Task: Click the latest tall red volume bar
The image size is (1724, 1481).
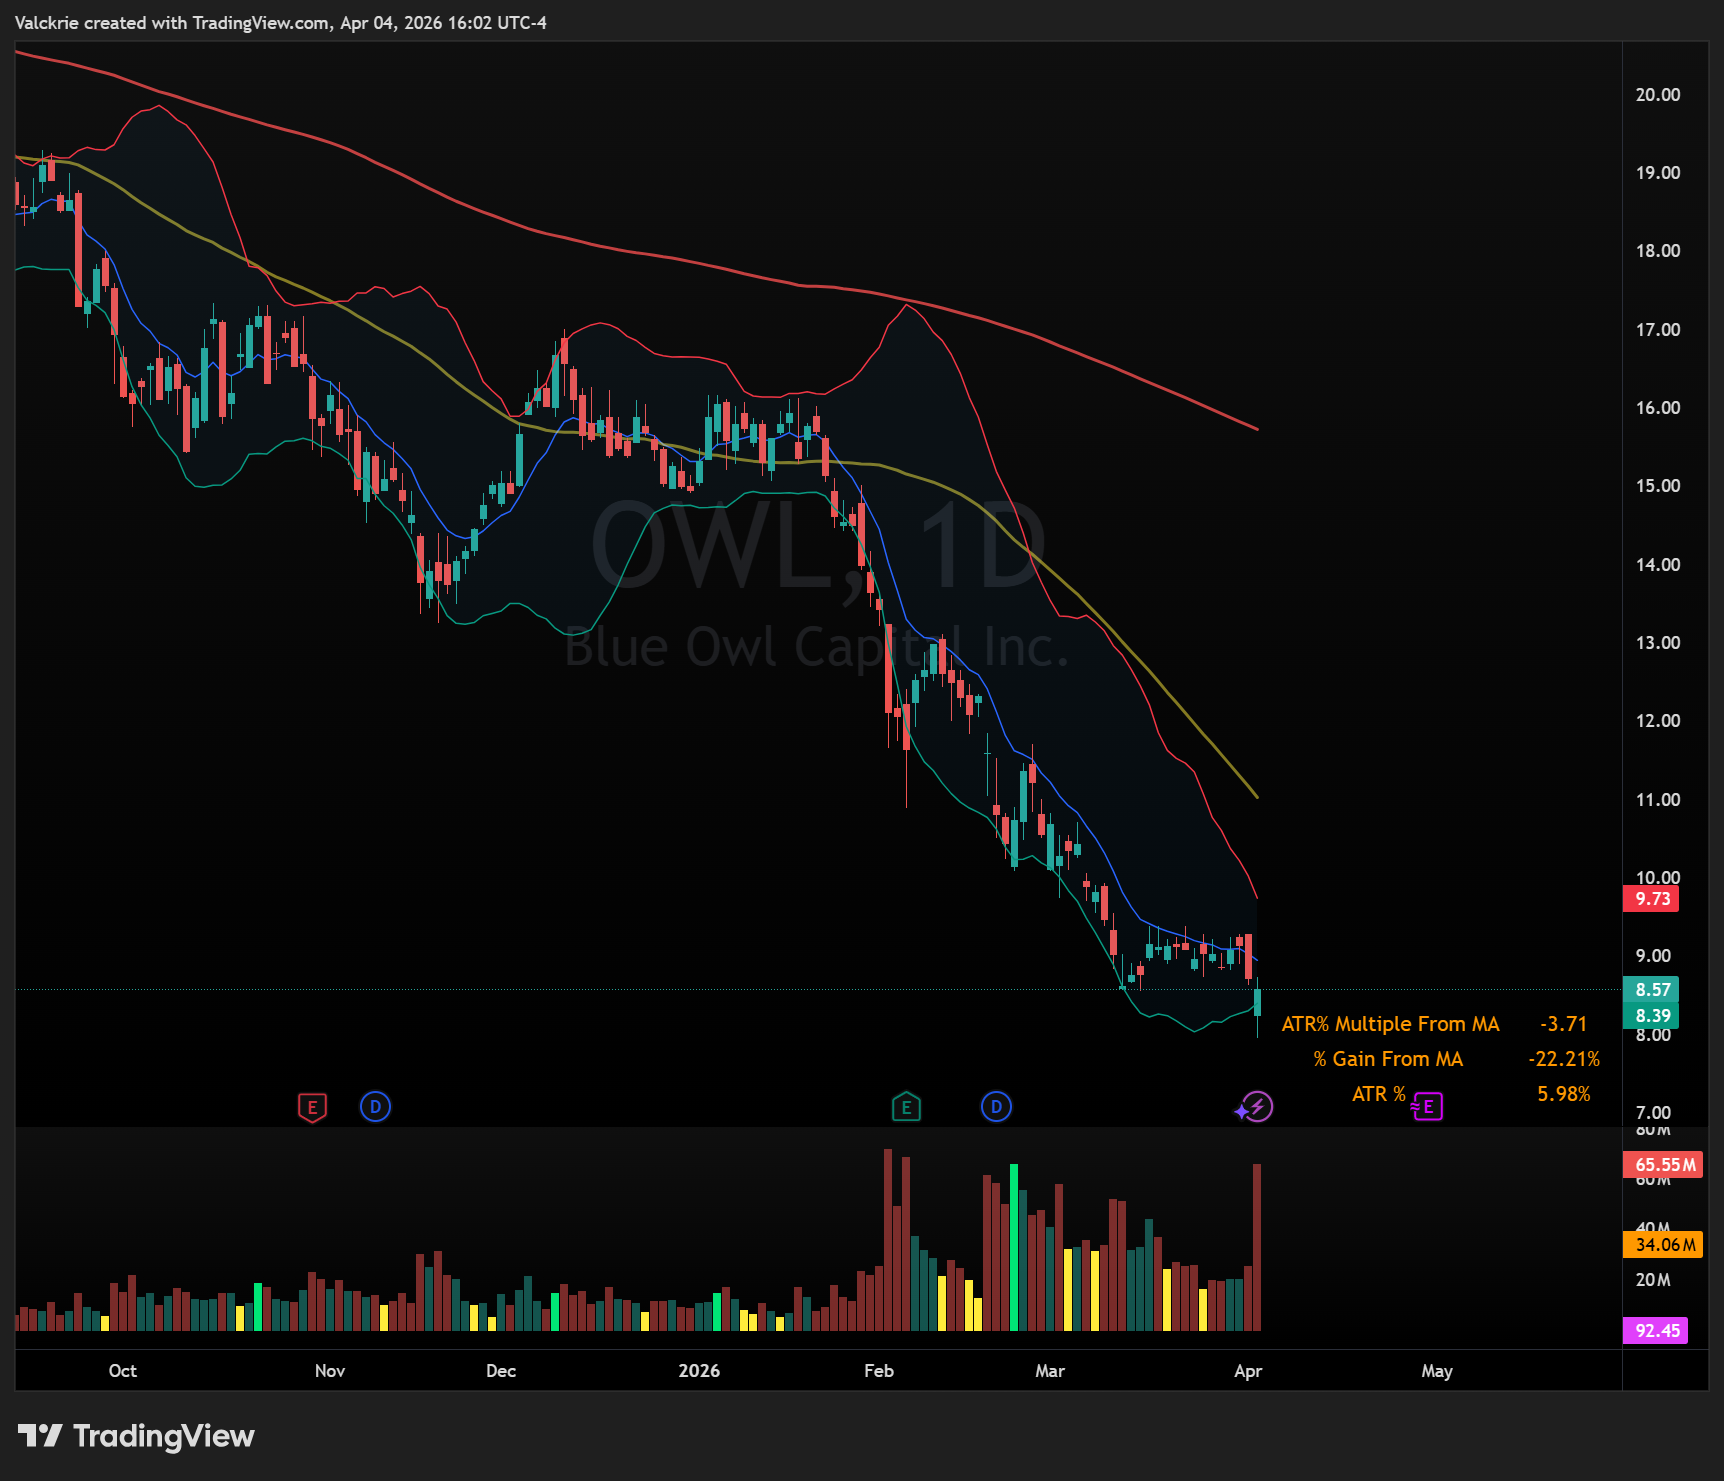Action: click(1257, 1247)
